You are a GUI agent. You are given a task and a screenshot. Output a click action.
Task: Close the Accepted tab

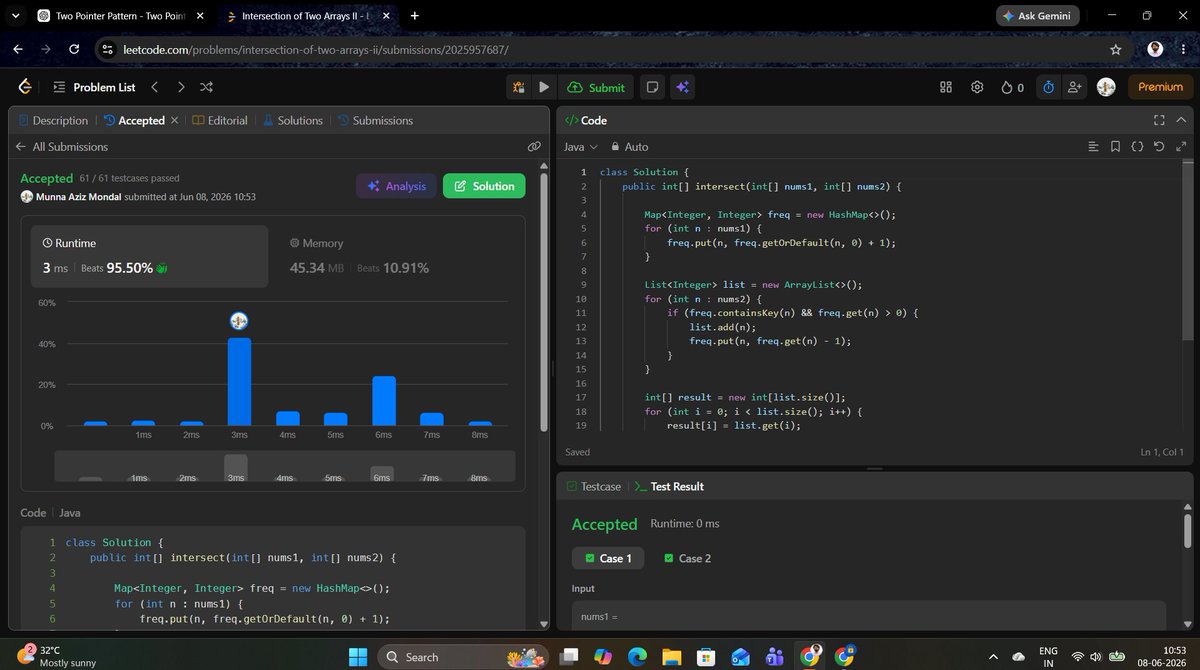[x=174, y=120]
